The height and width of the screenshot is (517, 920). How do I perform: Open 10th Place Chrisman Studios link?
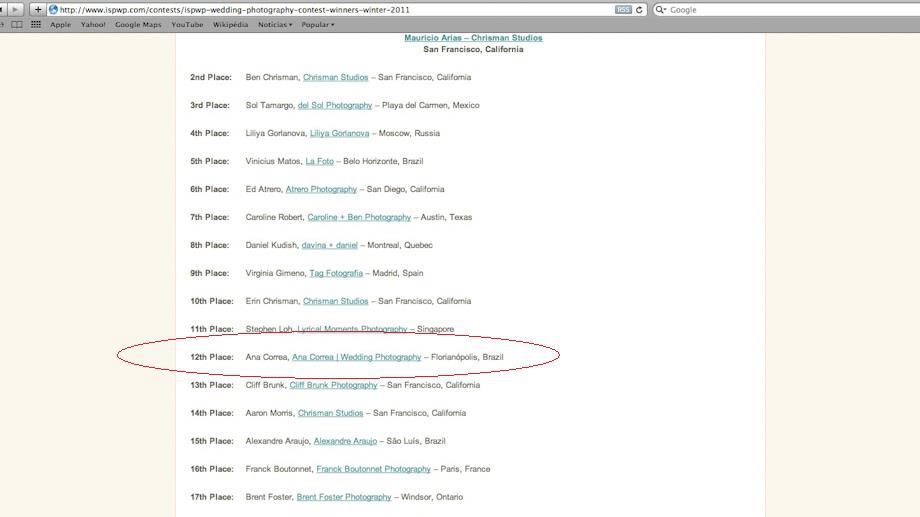(x=336, y=301)
